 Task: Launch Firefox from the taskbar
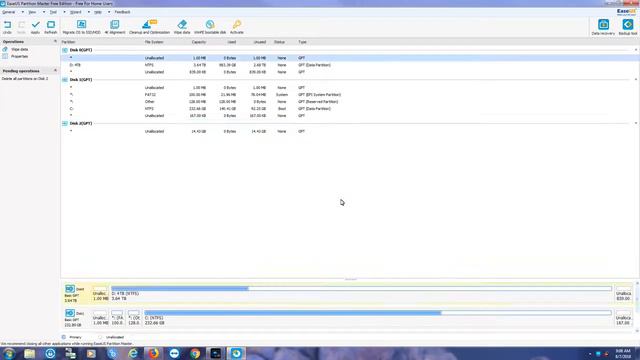153,353
